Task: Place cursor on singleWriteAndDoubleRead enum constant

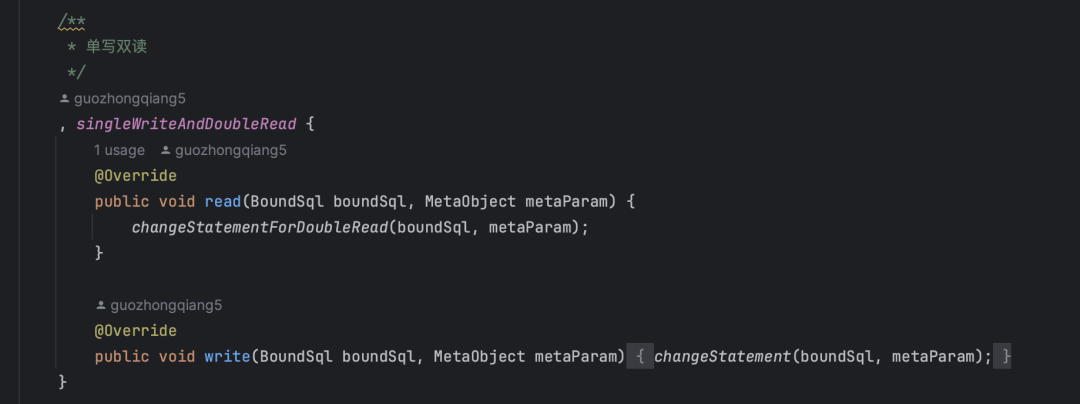Action: (x=186, y=125)
